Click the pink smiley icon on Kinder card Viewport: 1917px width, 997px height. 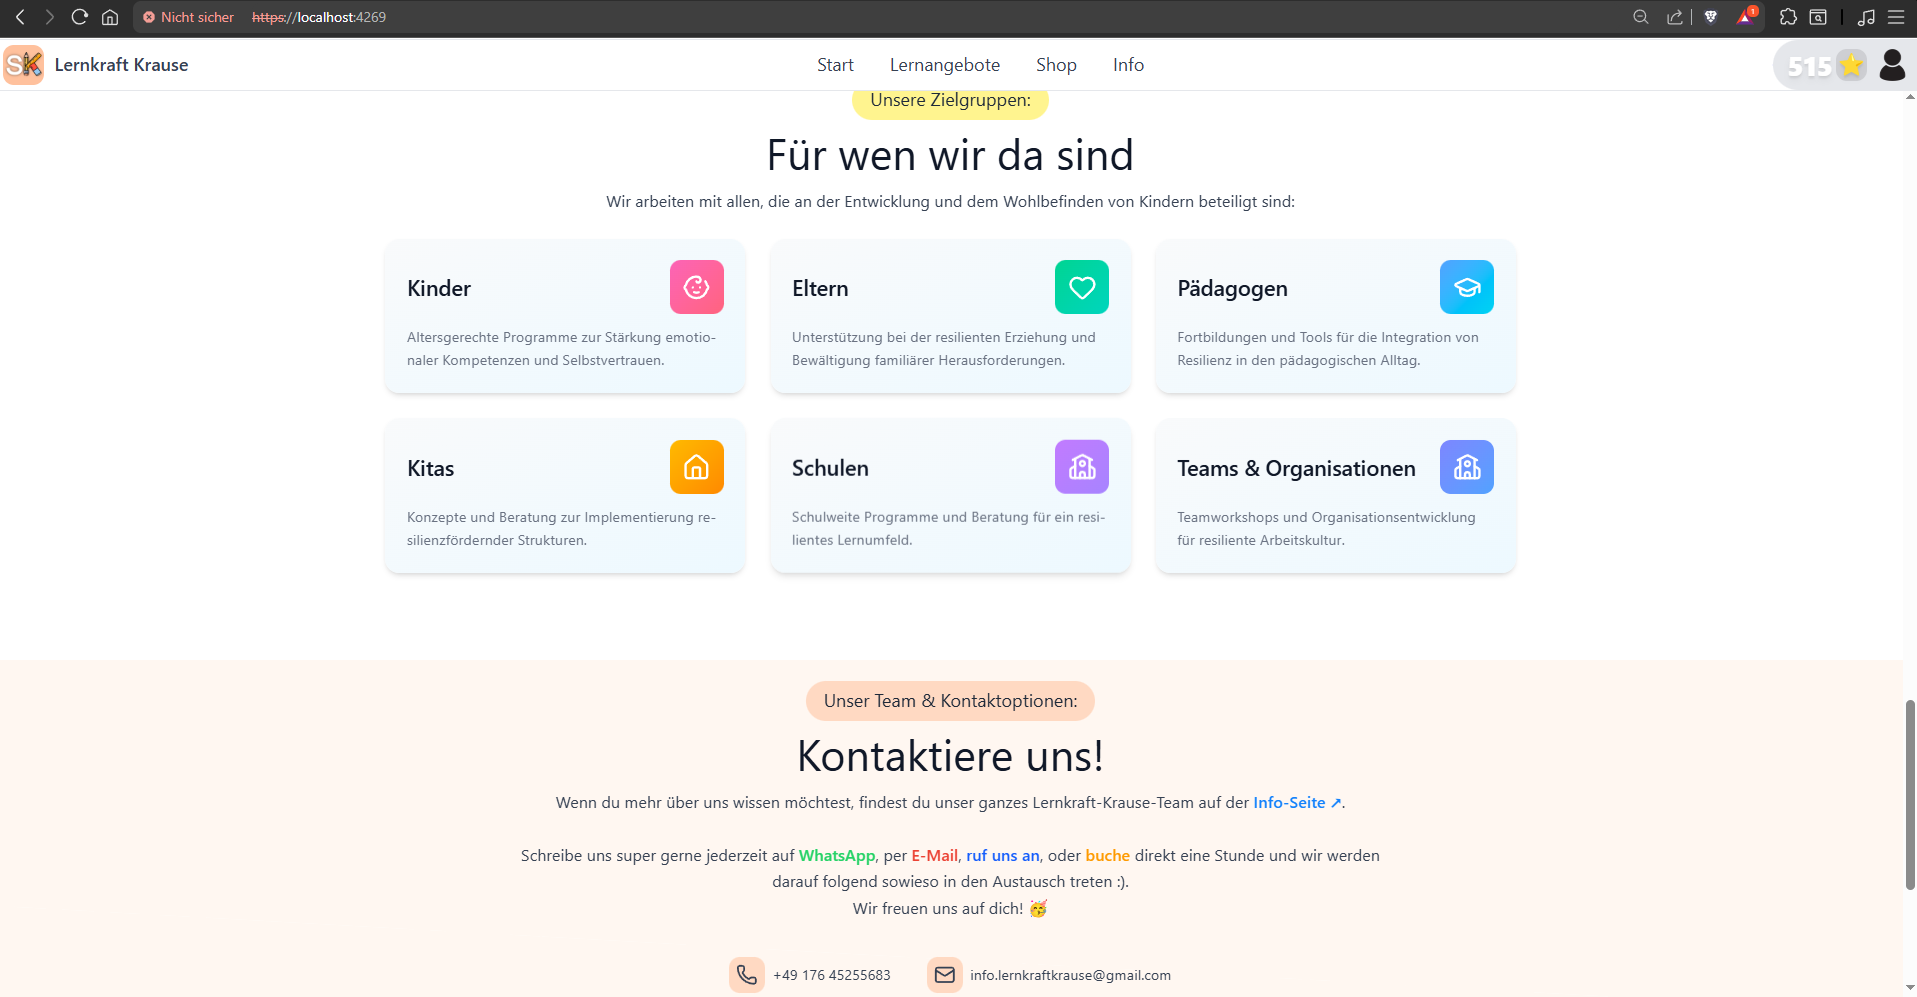(x=696, y=287)
